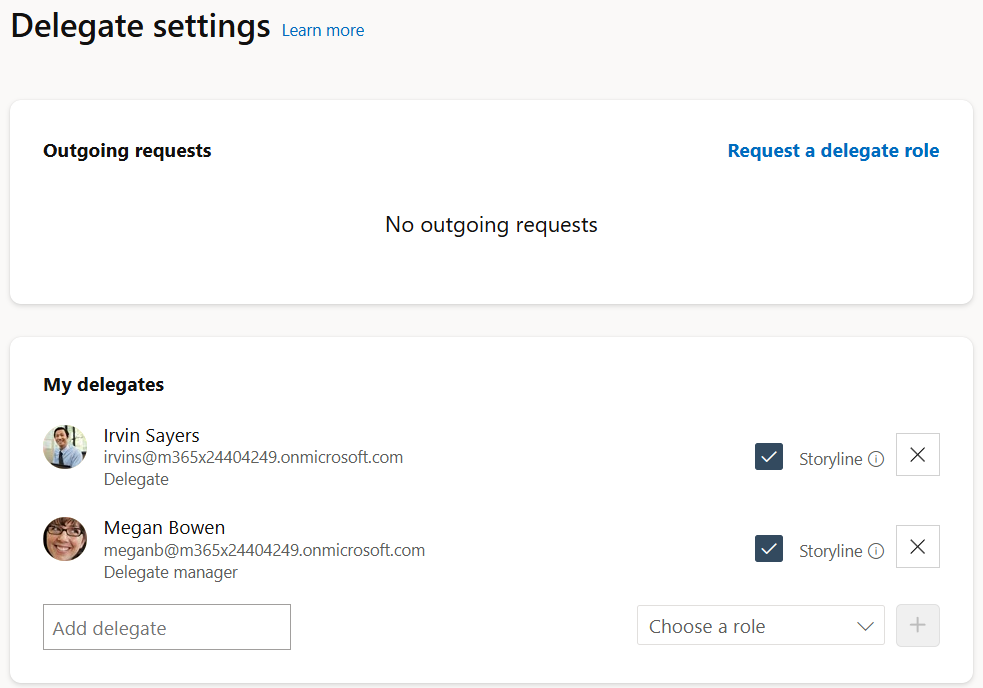Click the plus icon beside Choose a role
Screen dimensions: 983x688
(917, 625)
